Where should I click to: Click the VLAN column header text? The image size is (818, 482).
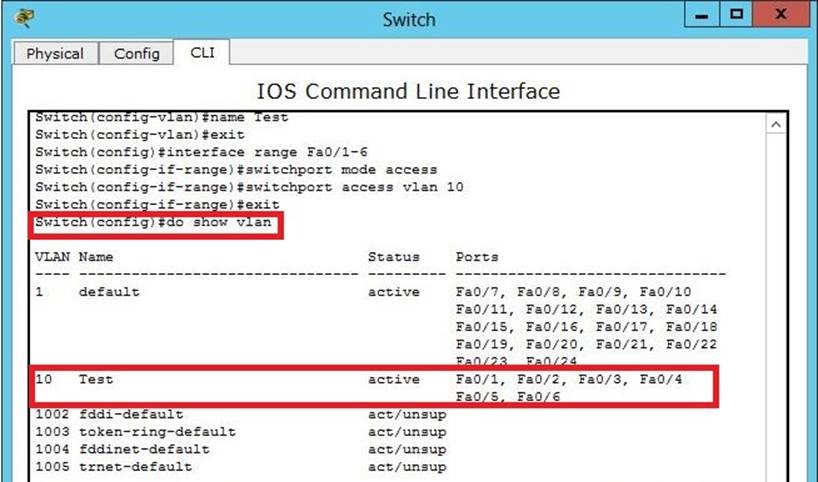(x=52, y=257)
